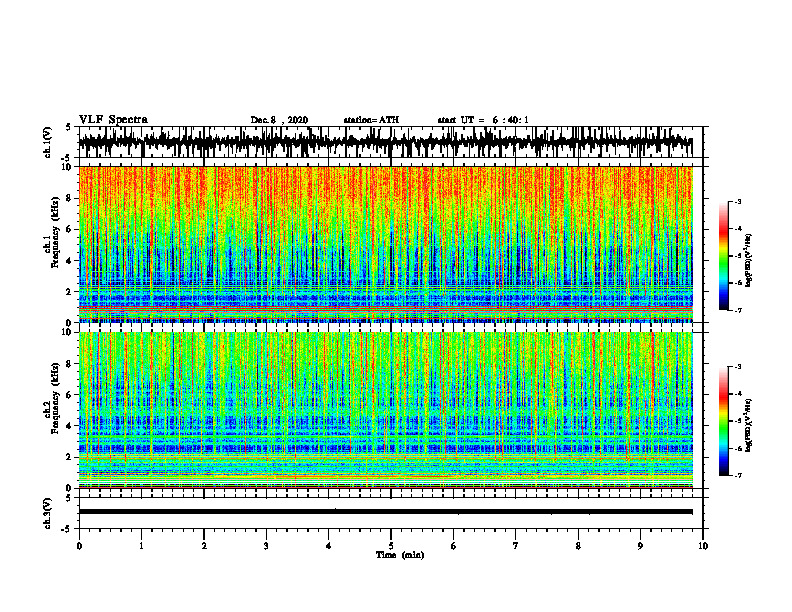Click the "10" tick on the time axis
The width and height of the screenshot is (792, 612).
pos(703,546)
